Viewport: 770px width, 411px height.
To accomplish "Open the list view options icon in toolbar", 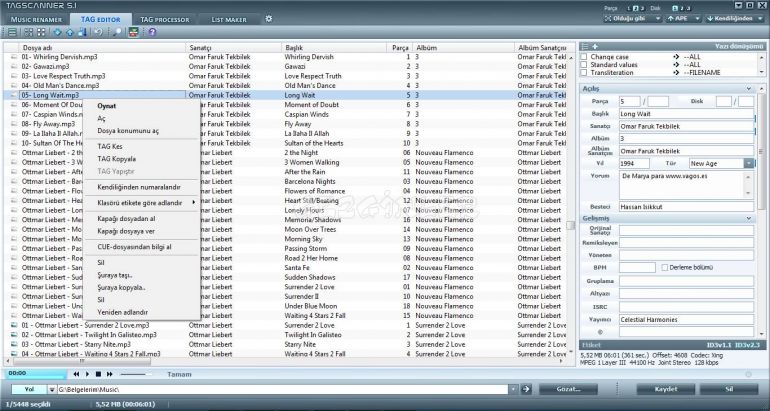I will 12,32.
